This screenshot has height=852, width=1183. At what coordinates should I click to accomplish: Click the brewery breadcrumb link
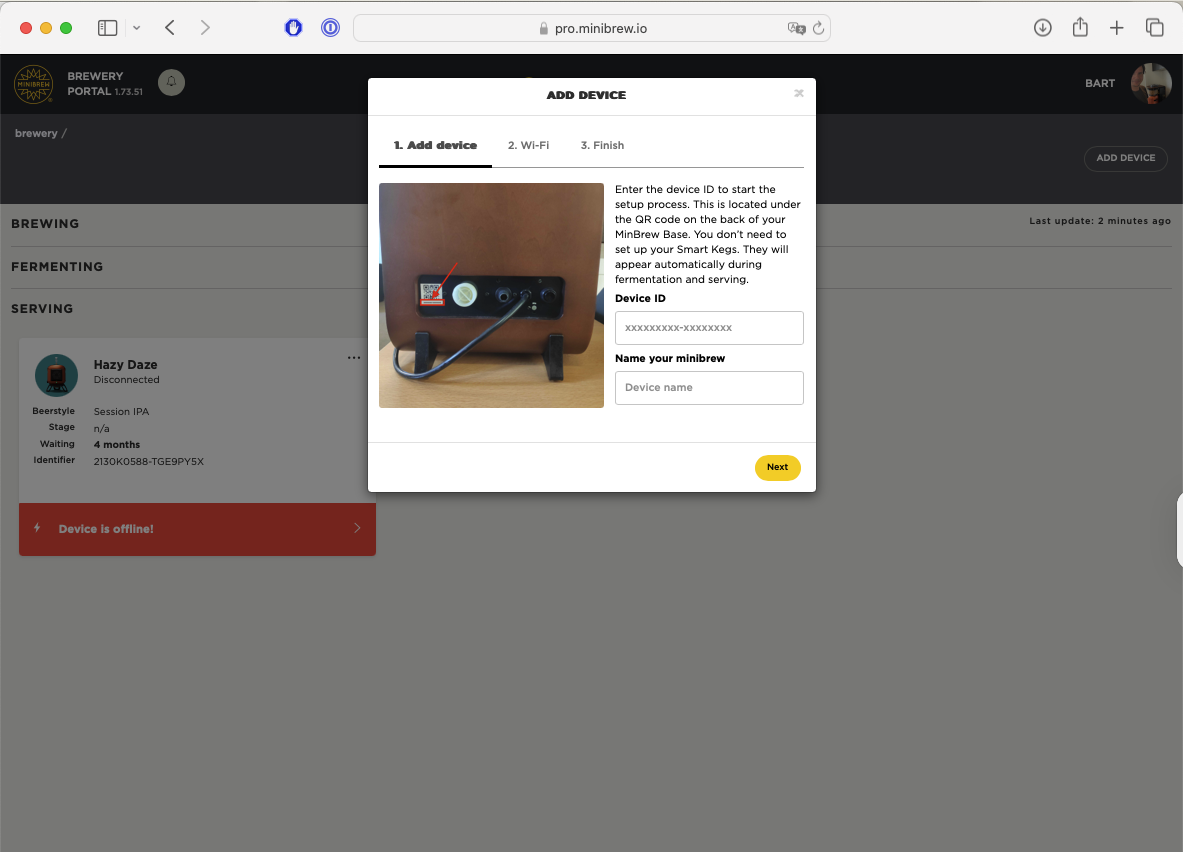click(36, 134)
